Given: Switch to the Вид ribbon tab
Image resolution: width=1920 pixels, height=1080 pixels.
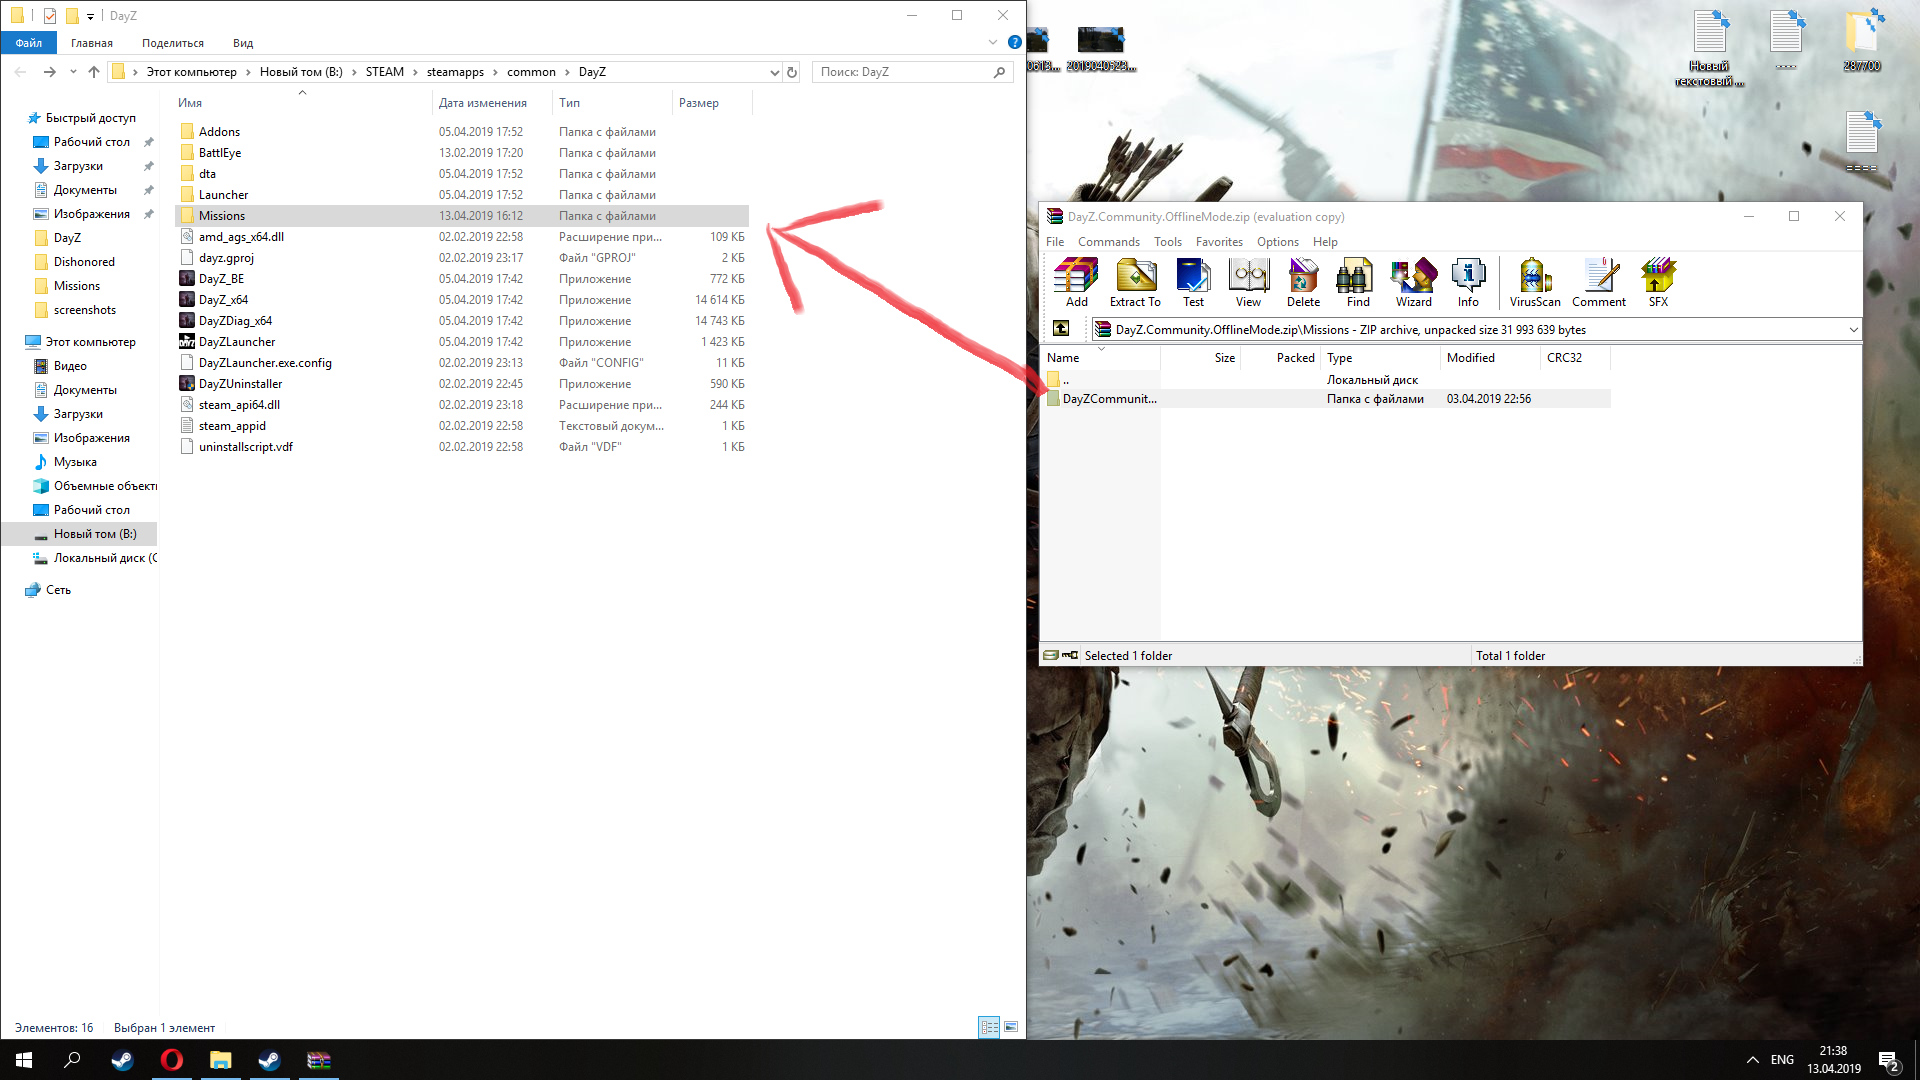Looking at the screenshot, I should 243,43.
